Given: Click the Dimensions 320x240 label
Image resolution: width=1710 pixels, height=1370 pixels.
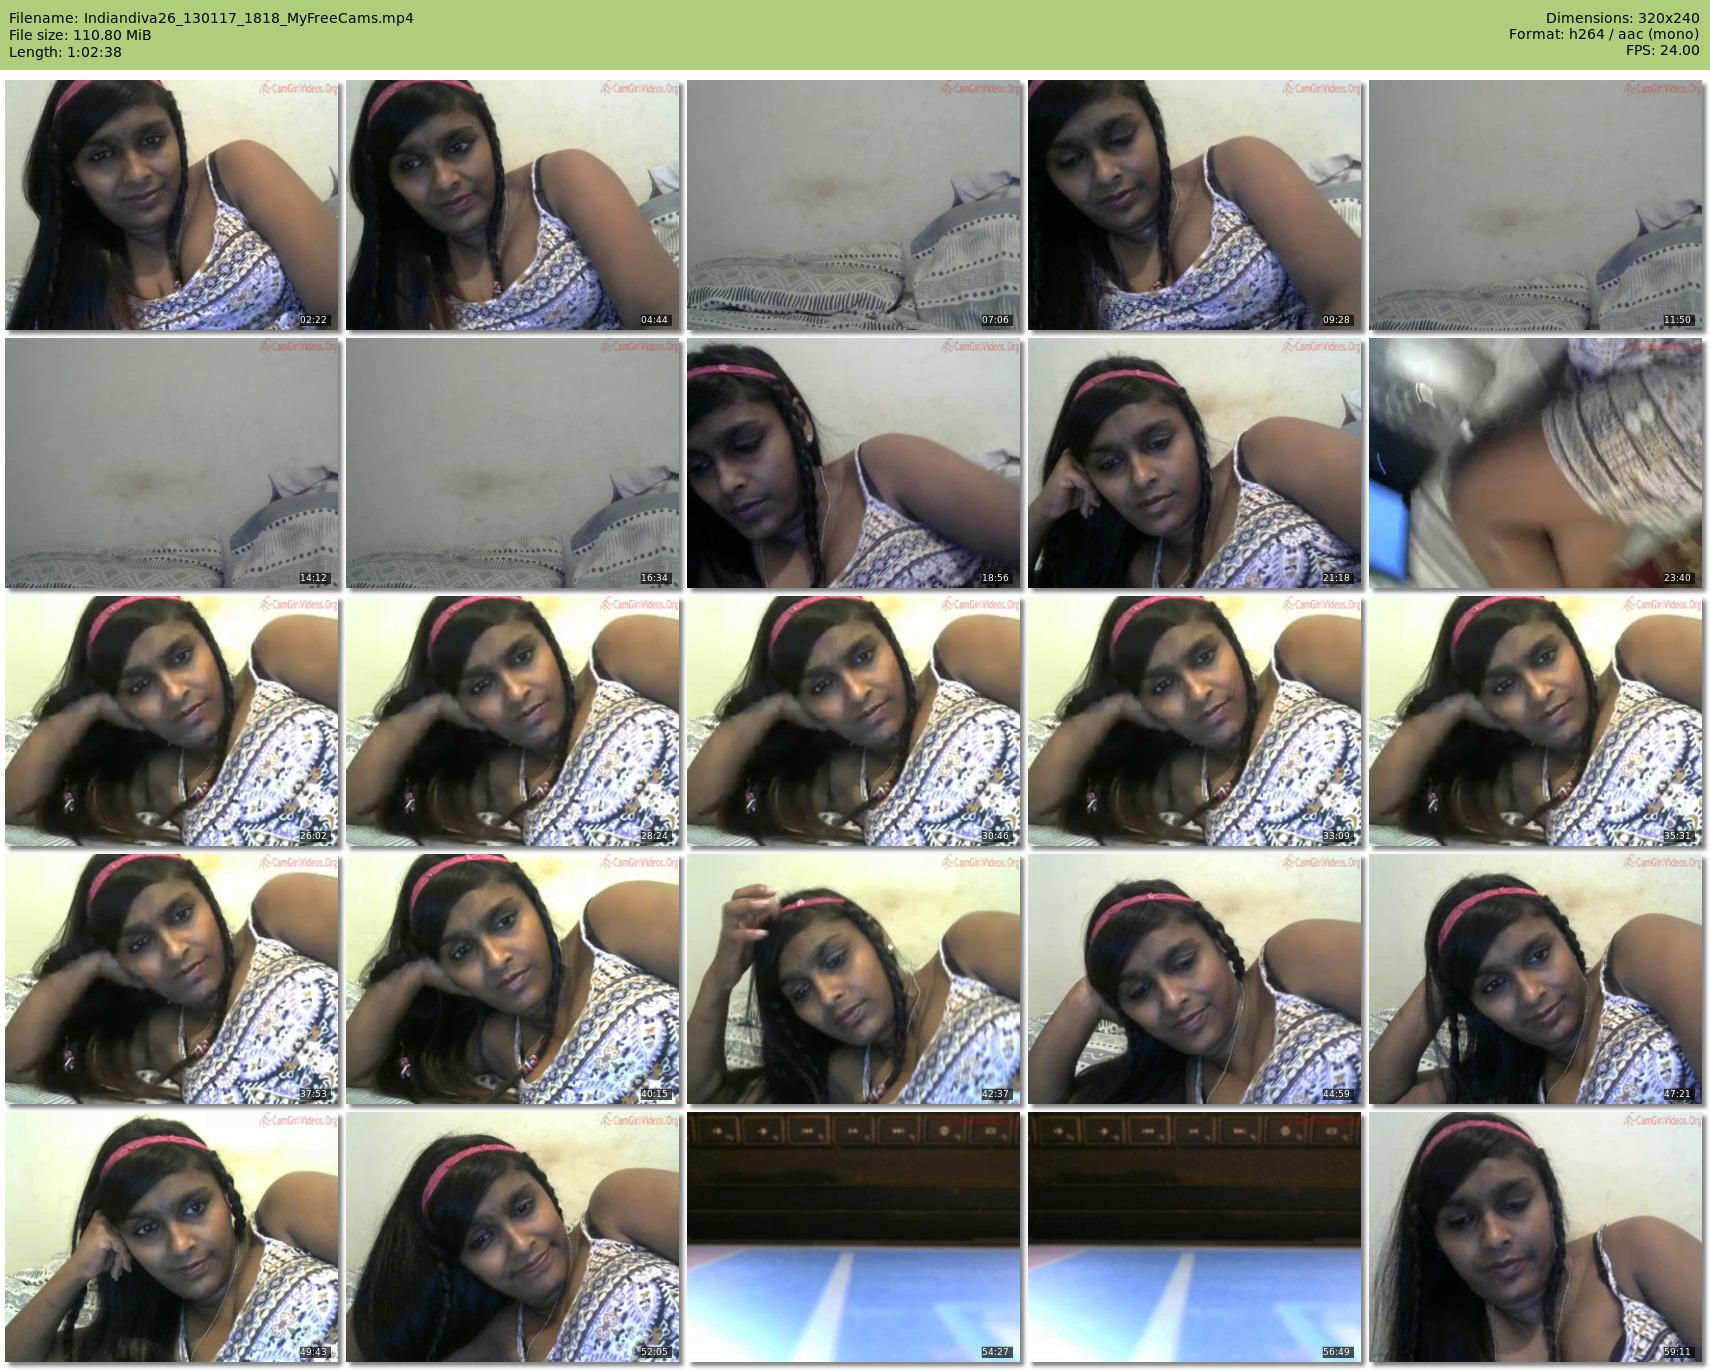Looking at the screenshot, I should (x=1622, y=18).
